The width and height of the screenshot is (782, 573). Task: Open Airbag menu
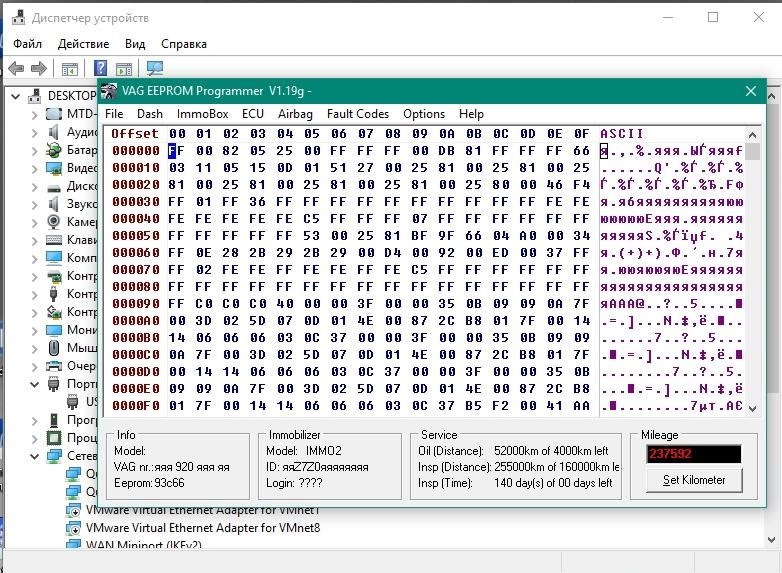tap(295, 114)
